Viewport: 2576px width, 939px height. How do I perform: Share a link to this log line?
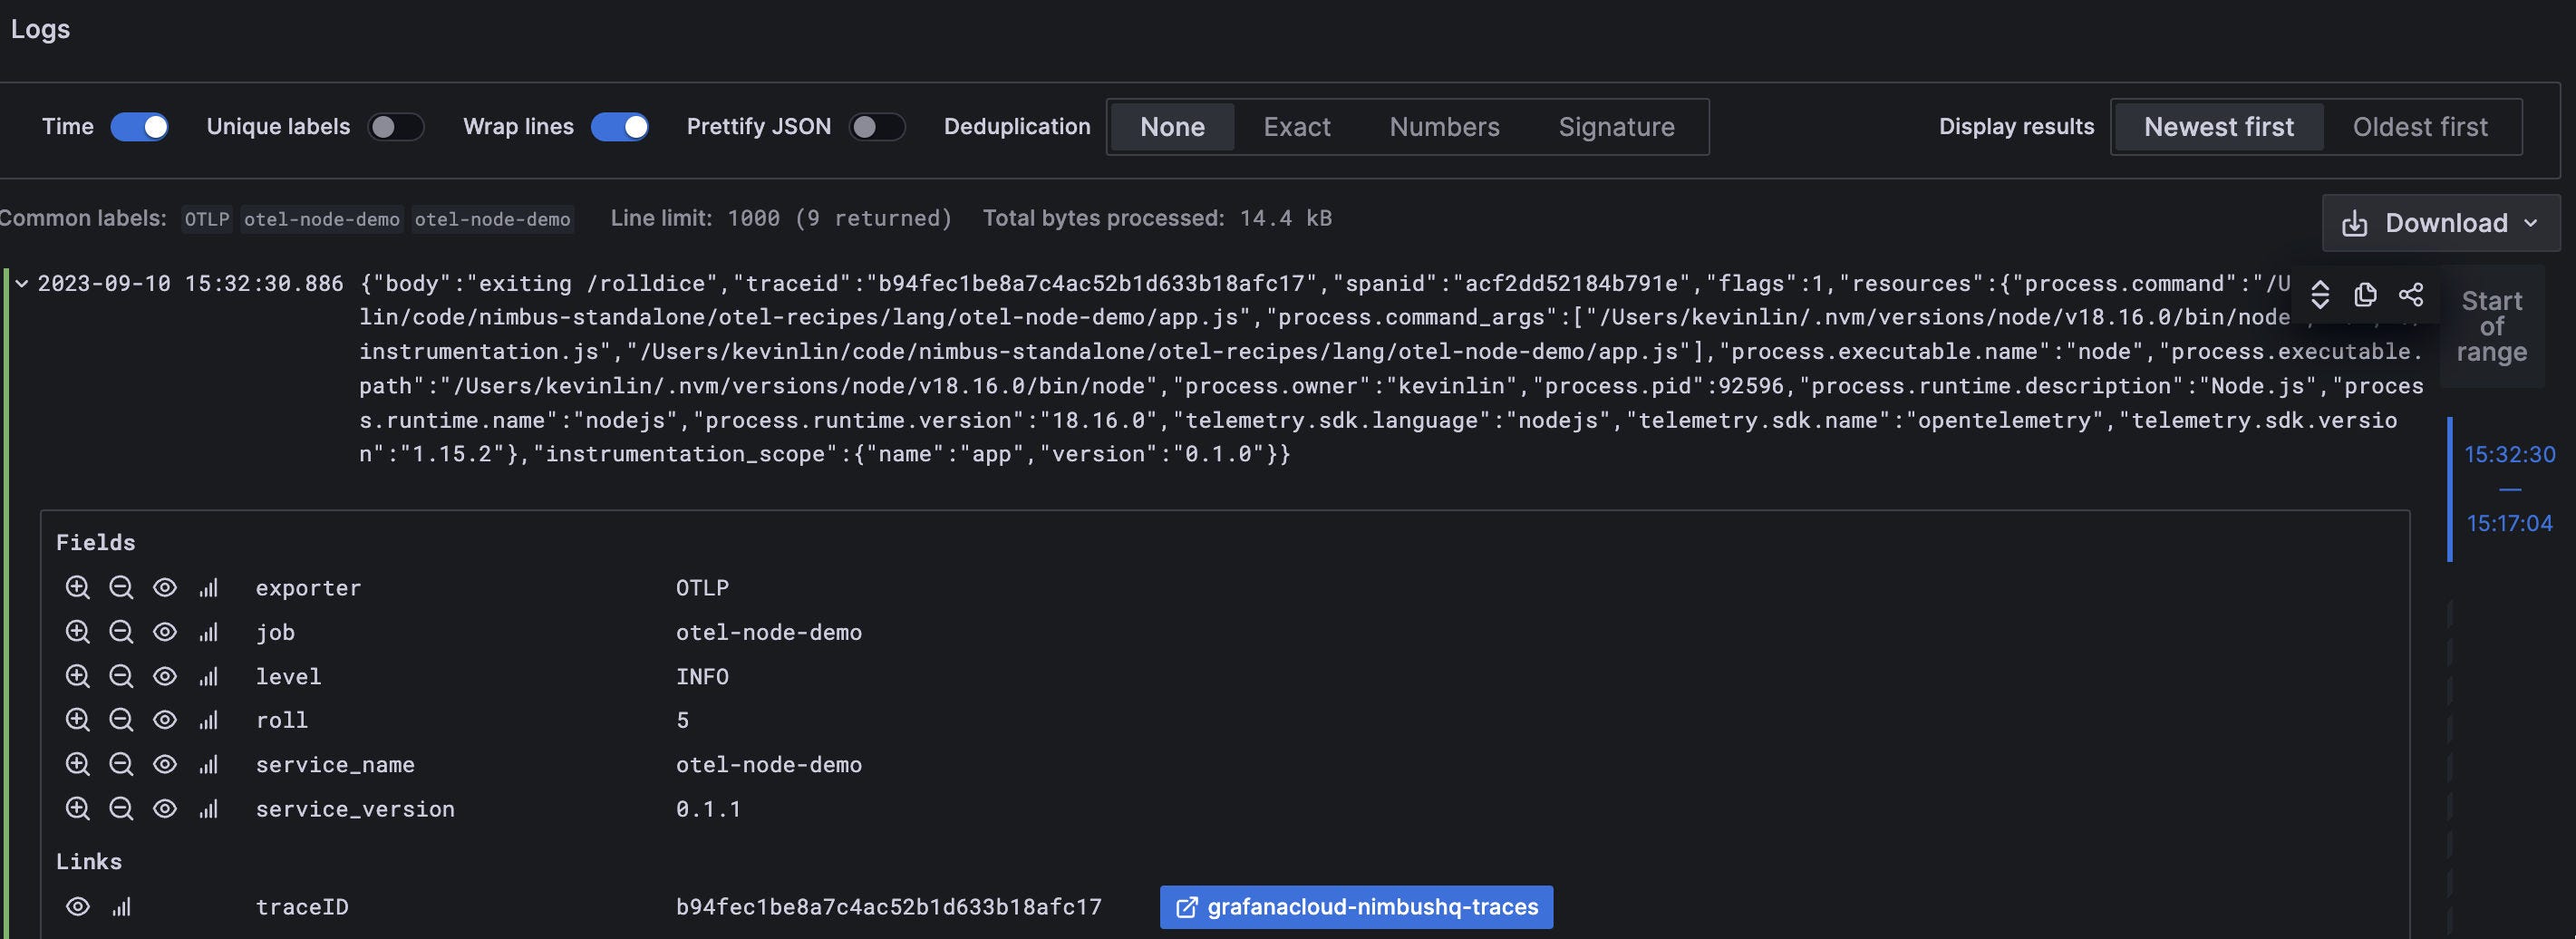2412,295
